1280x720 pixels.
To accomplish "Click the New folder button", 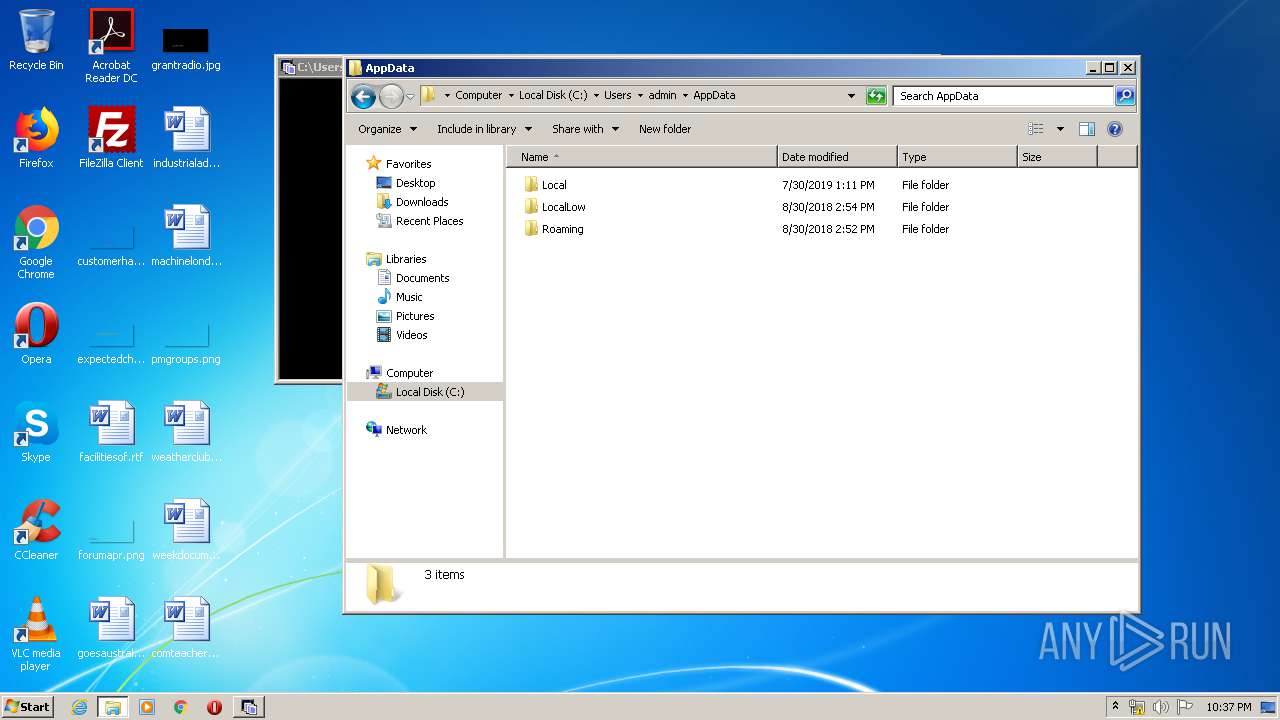I will pos(665,129).
